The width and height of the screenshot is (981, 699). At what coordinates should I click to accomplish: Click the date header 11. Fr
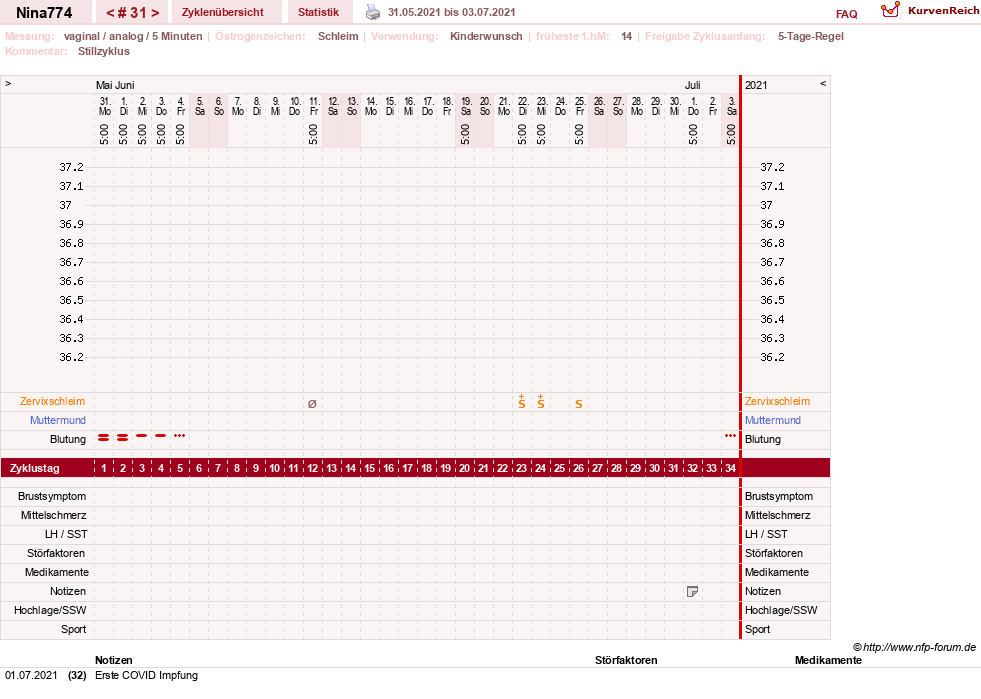(314, 106)
